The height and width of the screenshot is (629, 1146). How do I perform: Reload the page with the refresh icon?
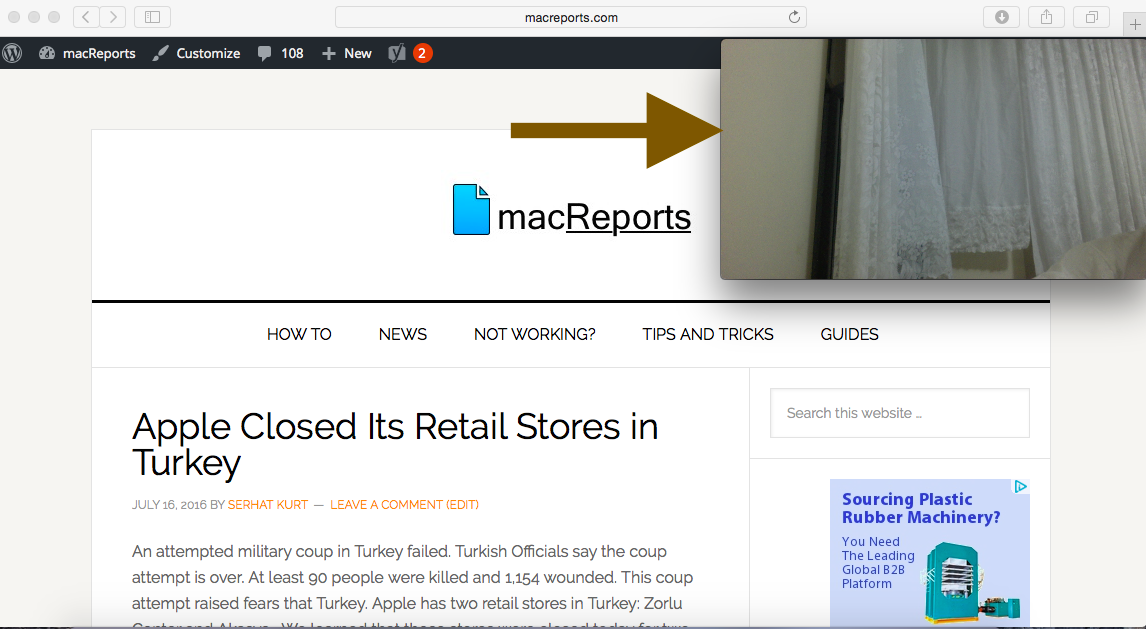click(794, 17)
